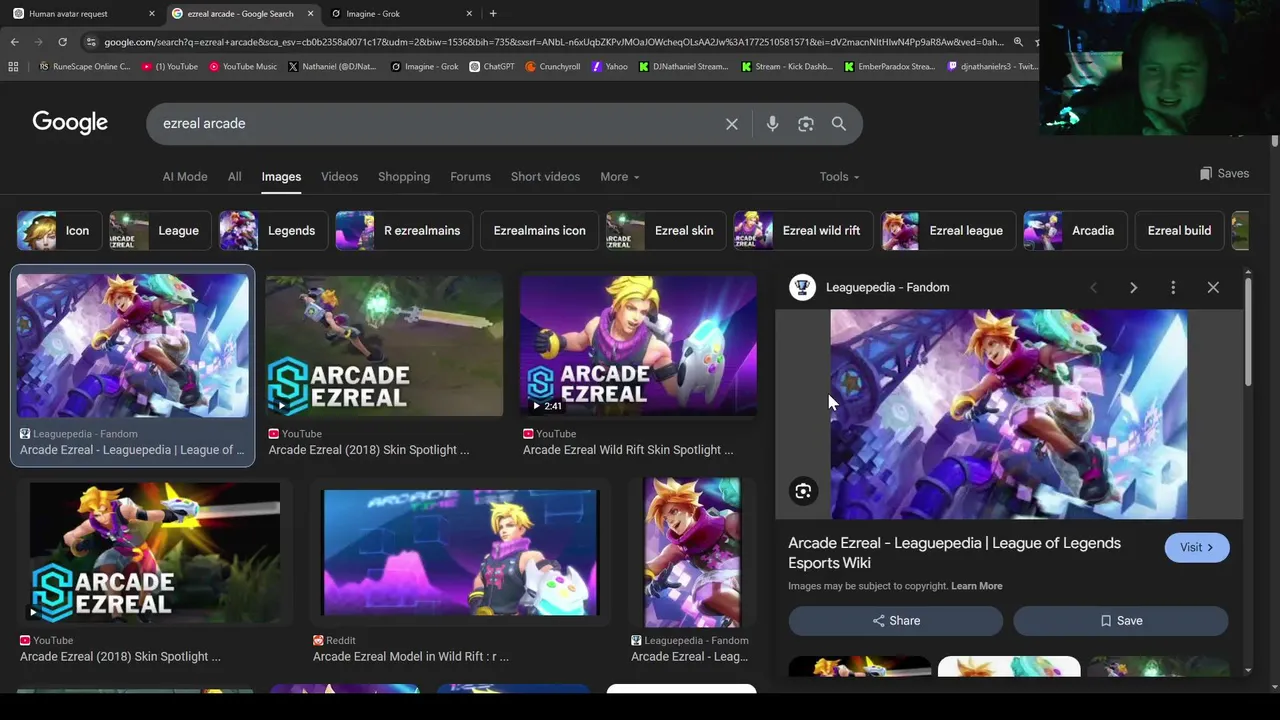1280x720 pixels.
Task: Select the Short videos tab
Action: click(545, 177)
